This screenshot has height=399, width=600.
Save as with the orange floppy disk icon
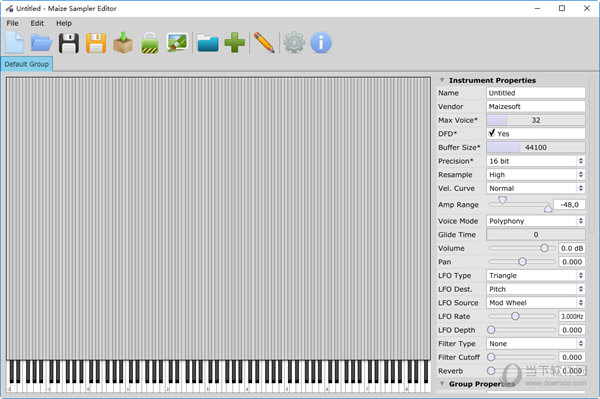pos(96,43)
